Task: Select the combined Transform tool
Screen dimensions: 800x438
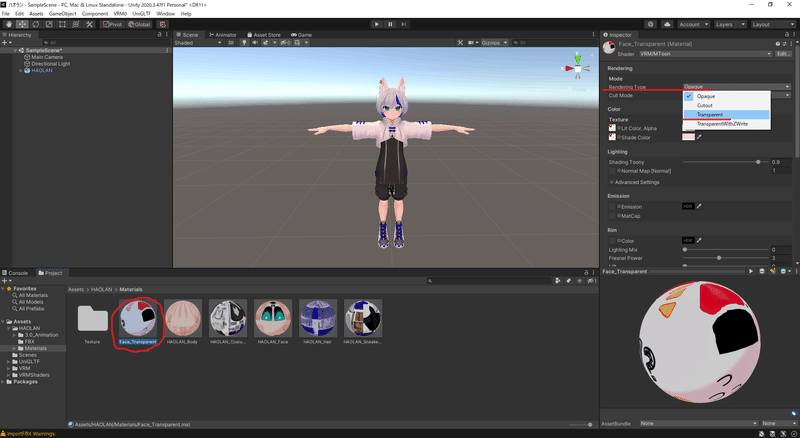Action: coord(76,24)
